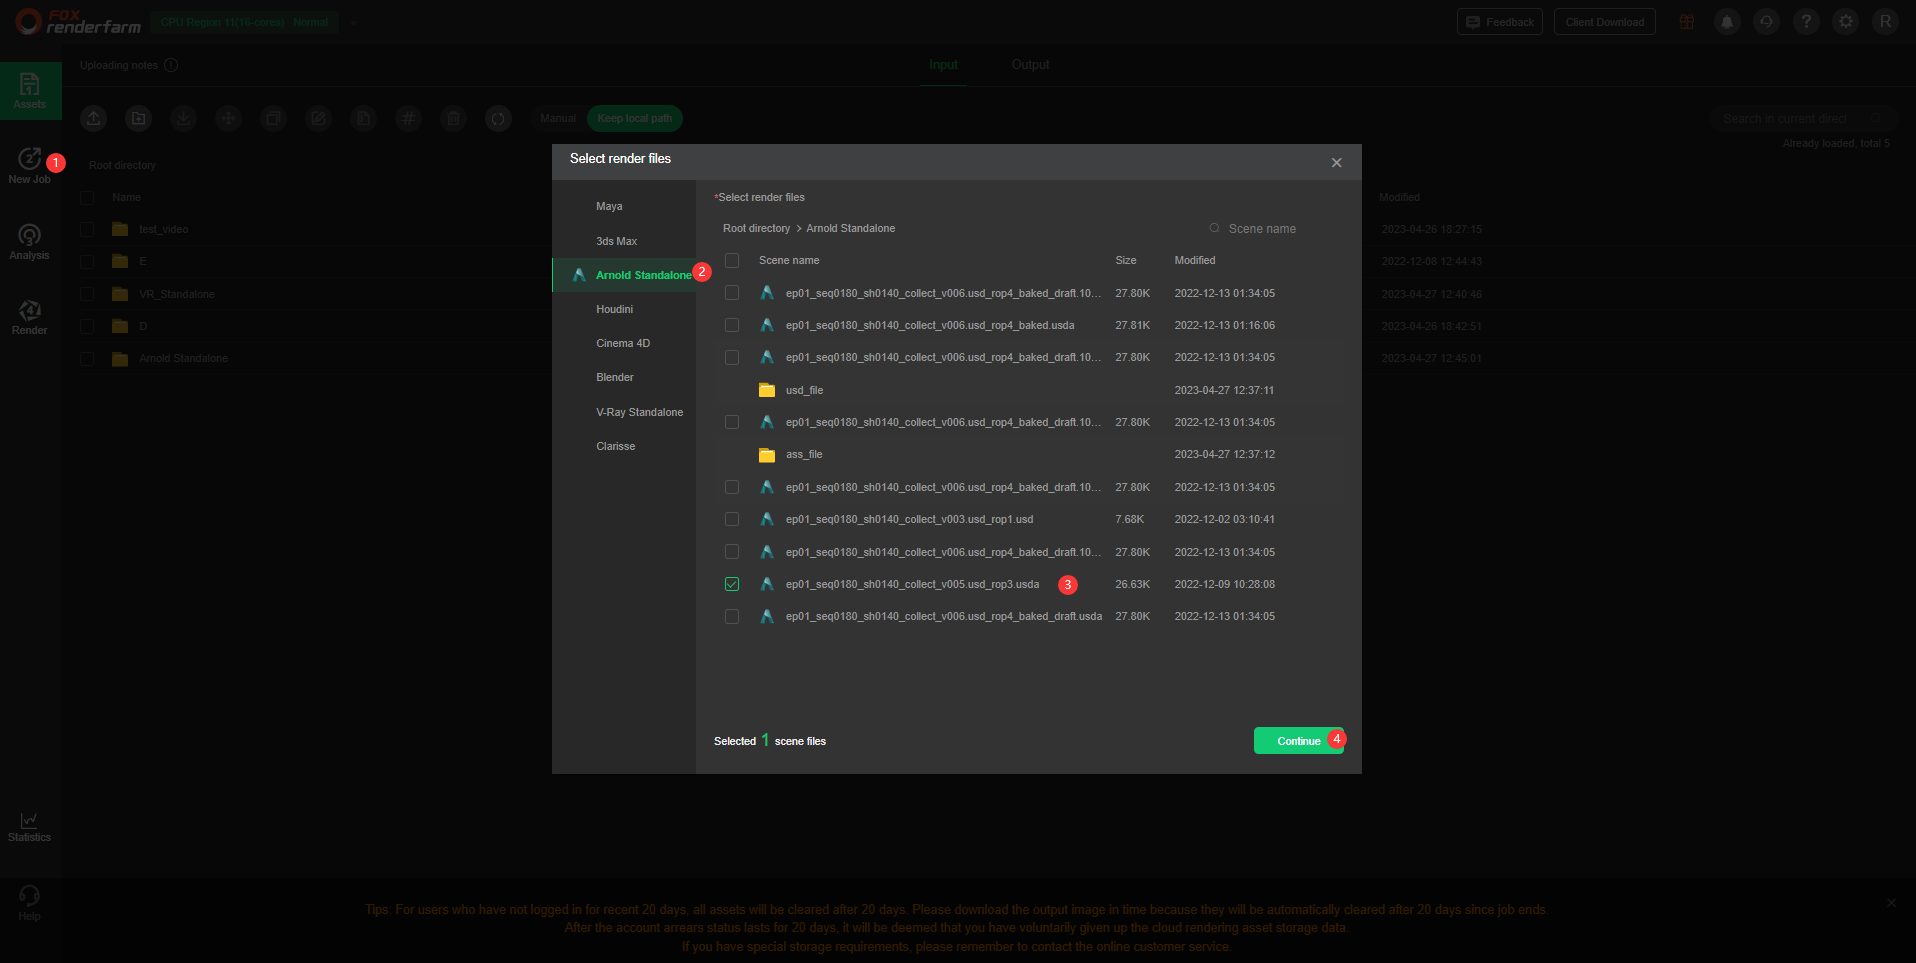
Task: Select Maya in the software list
Action: pos(624,206)
